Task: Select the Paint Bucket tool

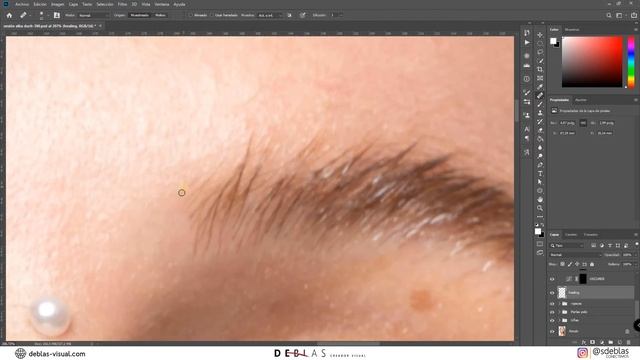Action: point(540,139)
